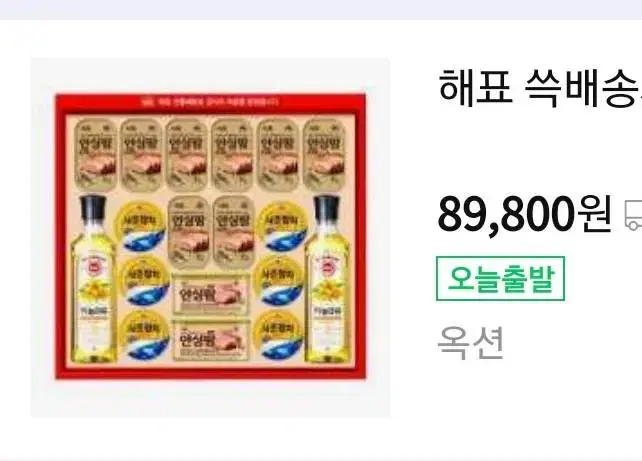Click the 해표 brand word in title
Image resolution: width=642 pixels, height=461 pixels.
tap(475, 88)
